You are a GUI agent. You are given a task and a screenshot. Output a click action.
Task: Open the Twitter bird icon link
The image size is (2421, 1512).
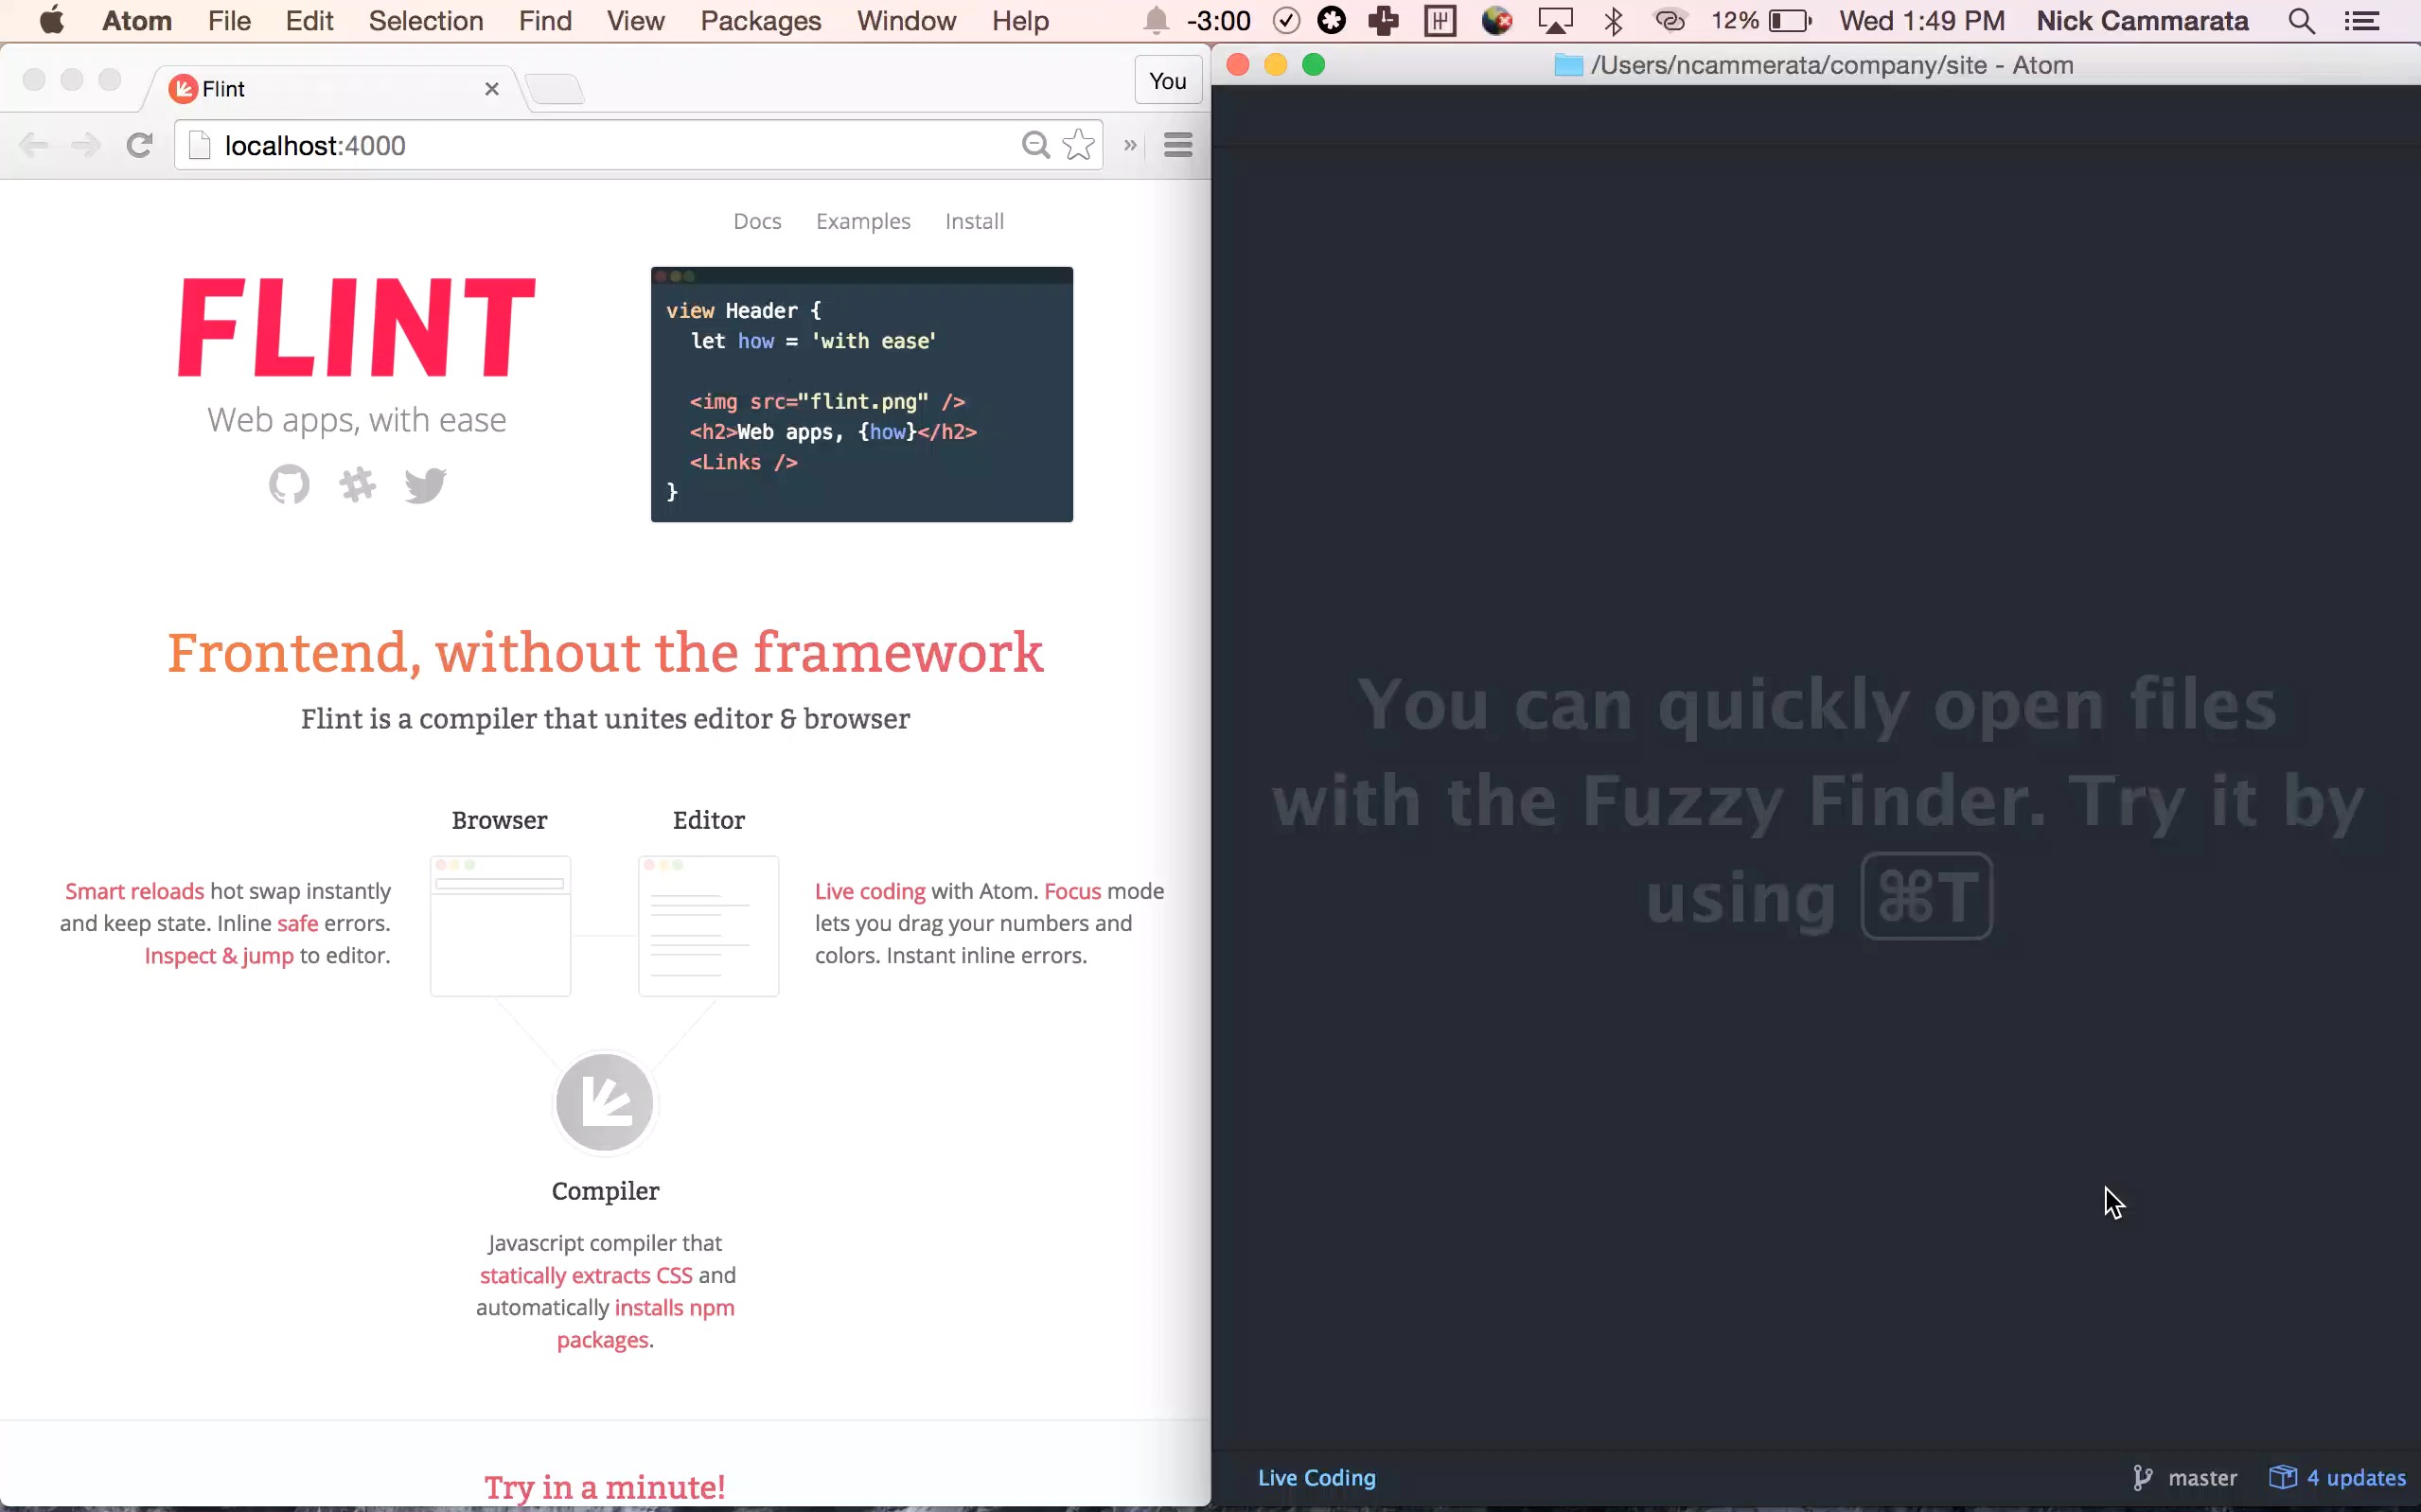(425, 485)
